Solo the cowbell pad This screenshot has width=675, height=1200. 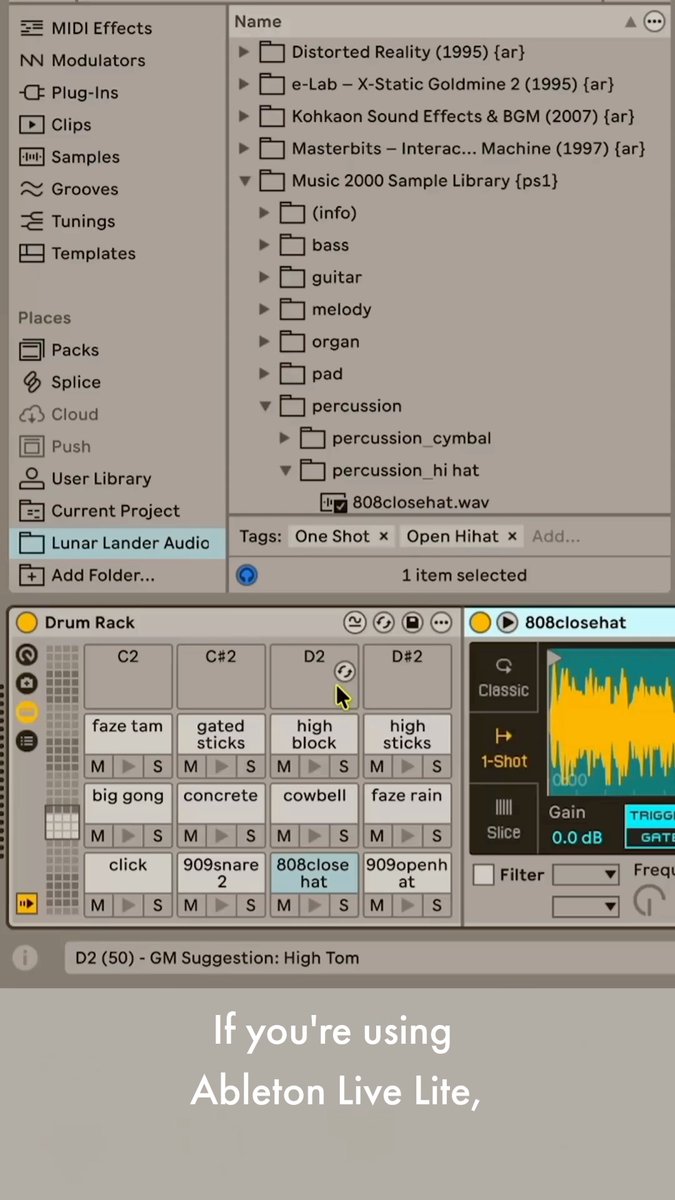click(x=344, y=836)
